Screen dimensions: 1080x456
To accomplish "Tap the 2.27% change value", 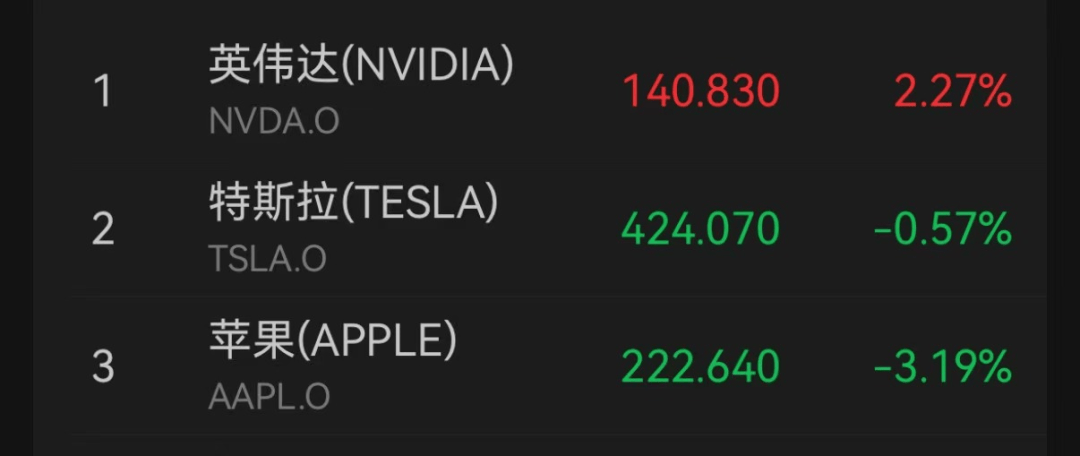I will [953, 92].
